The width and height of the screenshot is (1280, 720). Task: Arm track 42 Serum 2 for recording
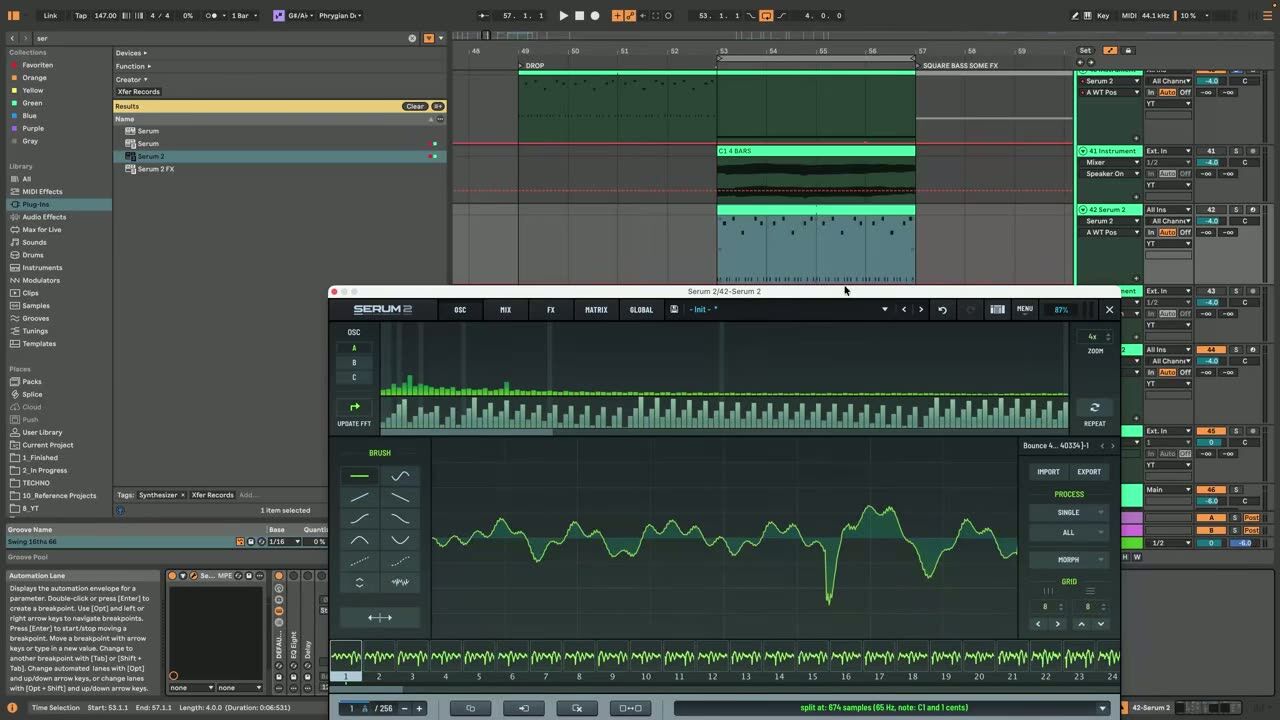coord(1253,210)
